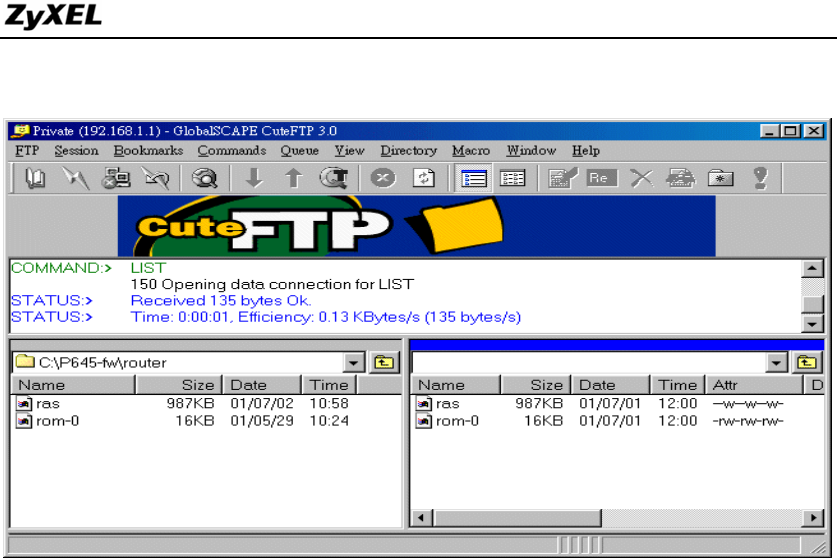Expand the local path C:\P645-fw\router dropdown

(353, 363)
